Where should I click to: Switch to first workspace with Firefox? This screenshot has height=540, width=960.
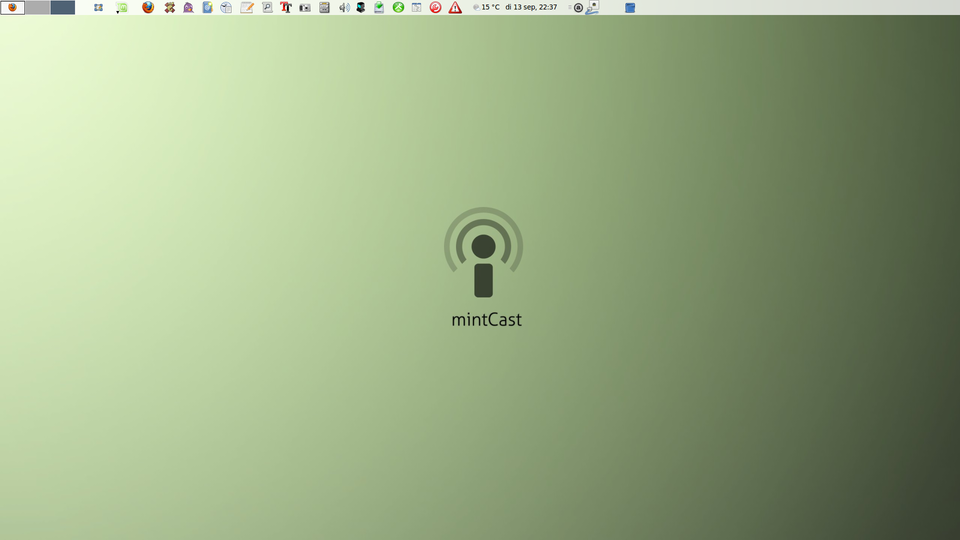[12, 7]
